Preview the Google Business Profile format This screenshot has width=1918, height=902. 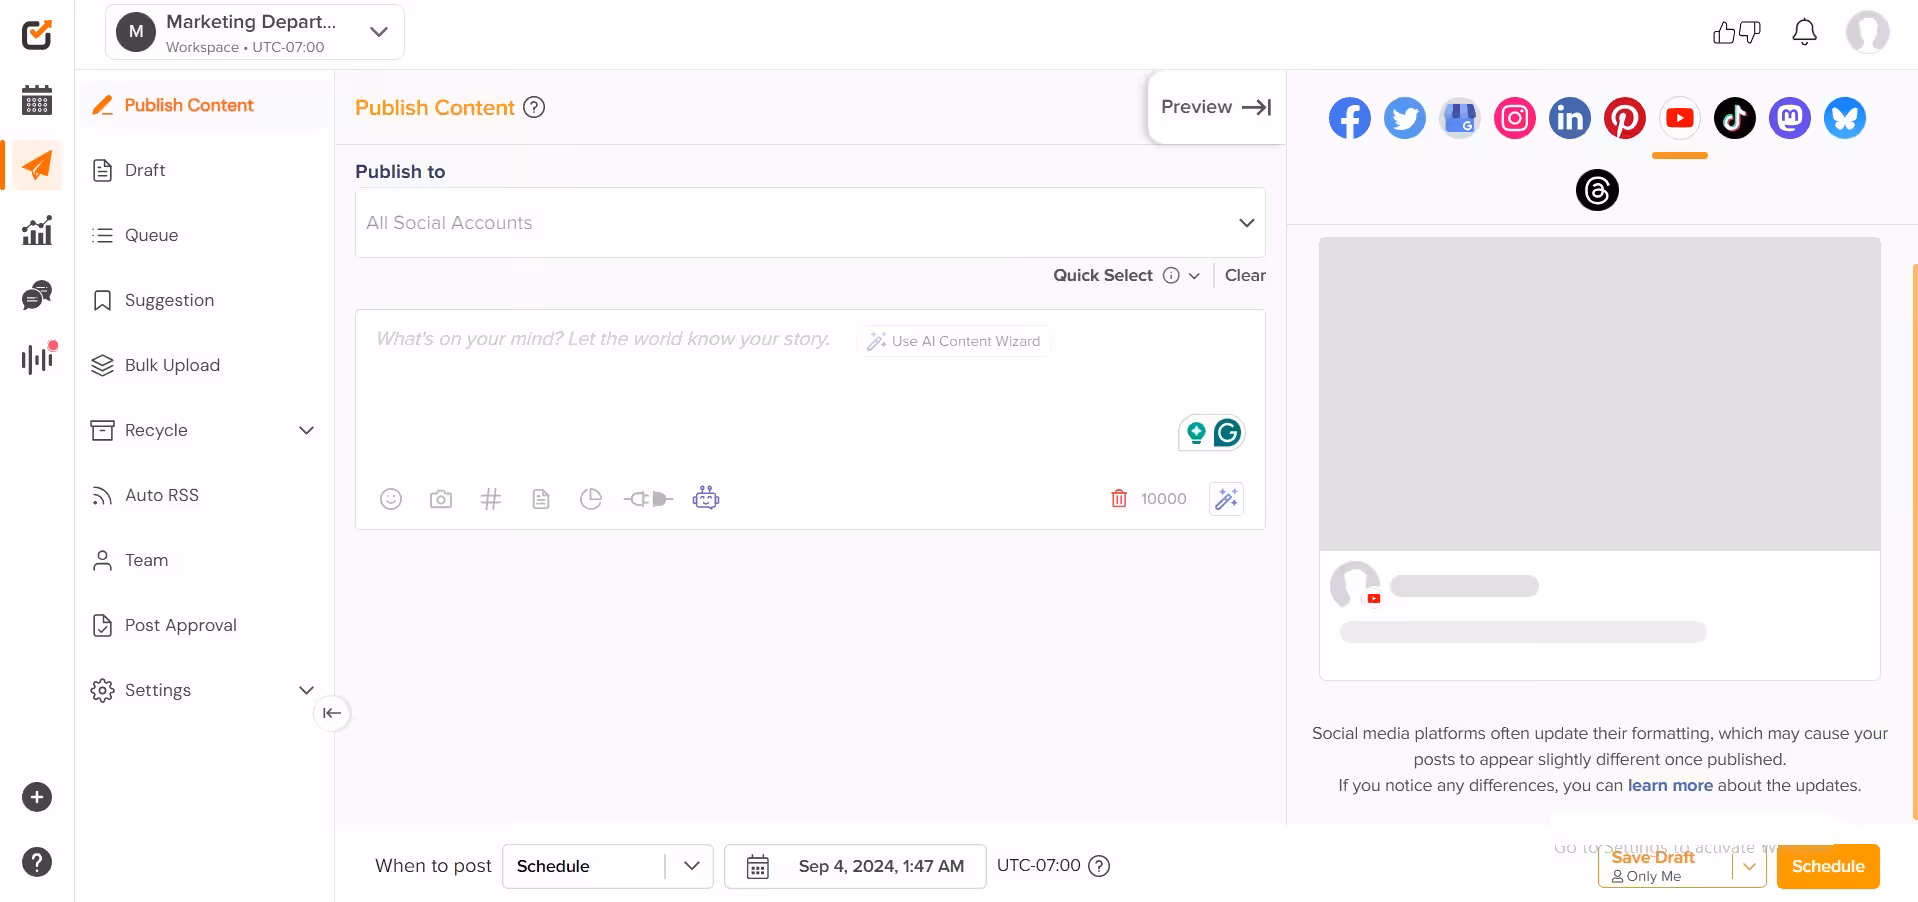(1460, 118)
